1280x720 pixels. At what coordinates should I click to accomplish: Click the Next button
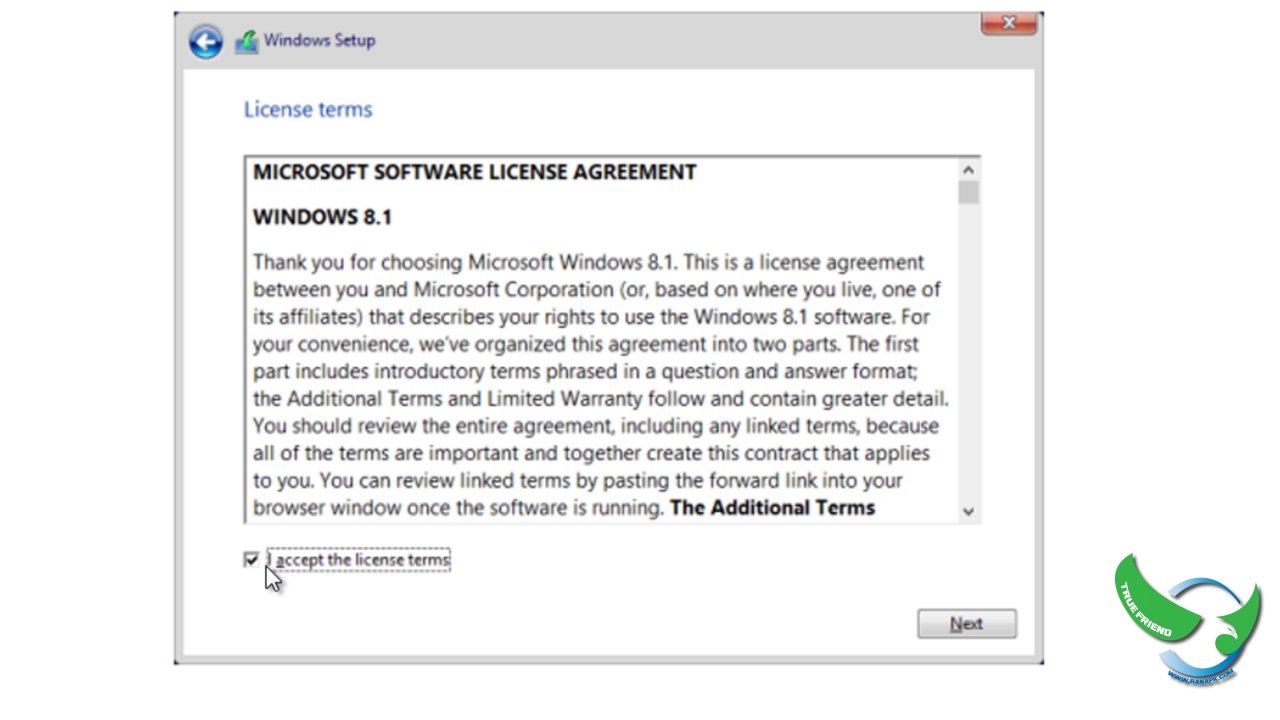(x=967, y=624)
